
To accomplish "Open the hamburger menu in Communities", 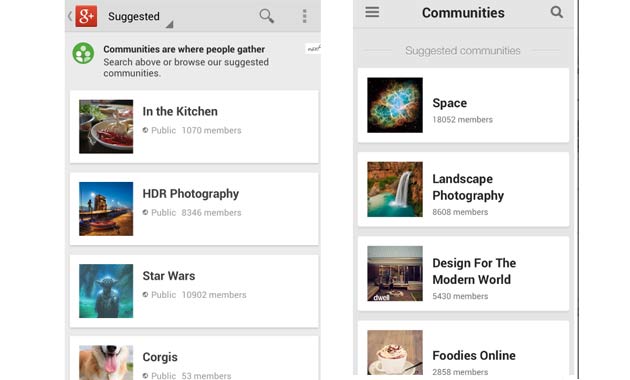I will coord(372,12).
